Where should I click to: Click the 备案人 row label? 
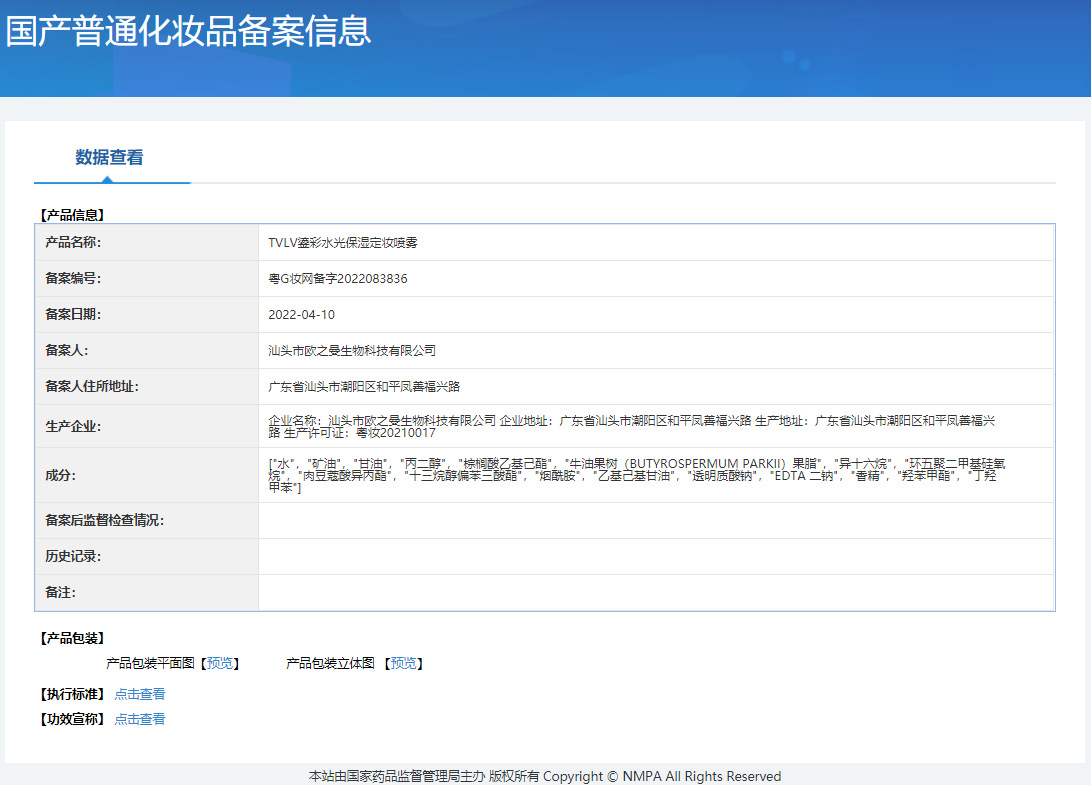(x=67, y=351)
